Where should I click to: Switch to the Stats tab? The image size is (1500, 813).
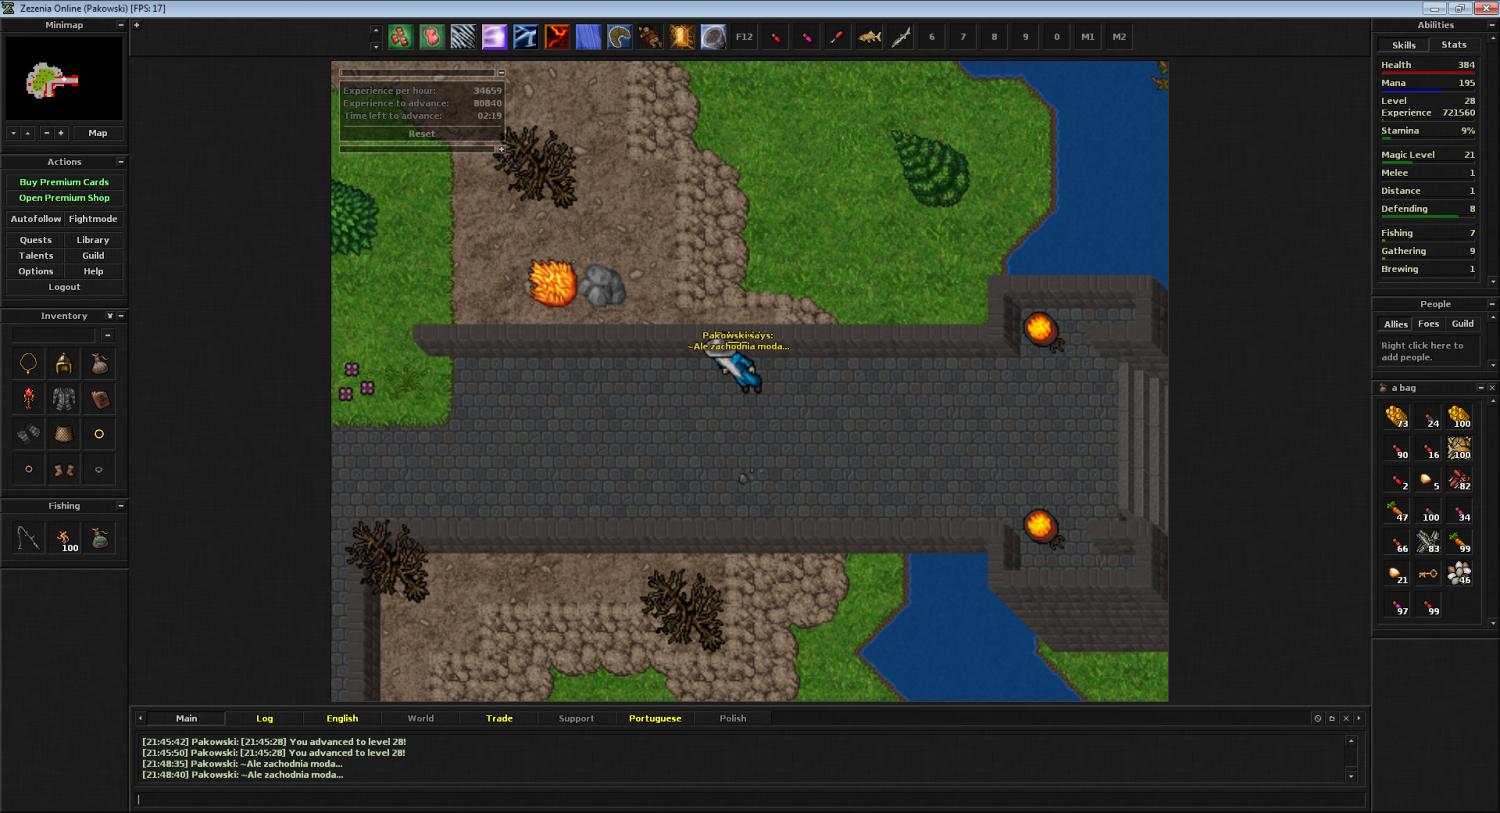tap(1453, 45)
